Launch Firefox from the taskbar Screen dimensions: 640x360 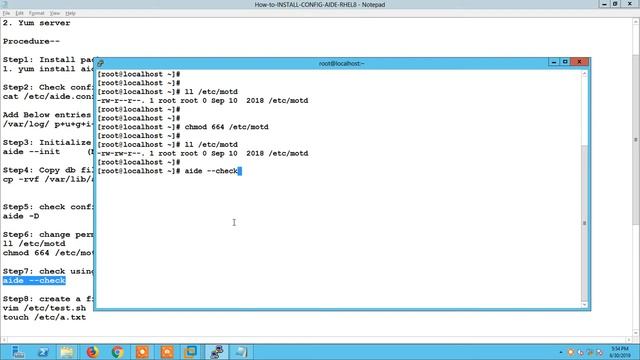coord(93,352)
